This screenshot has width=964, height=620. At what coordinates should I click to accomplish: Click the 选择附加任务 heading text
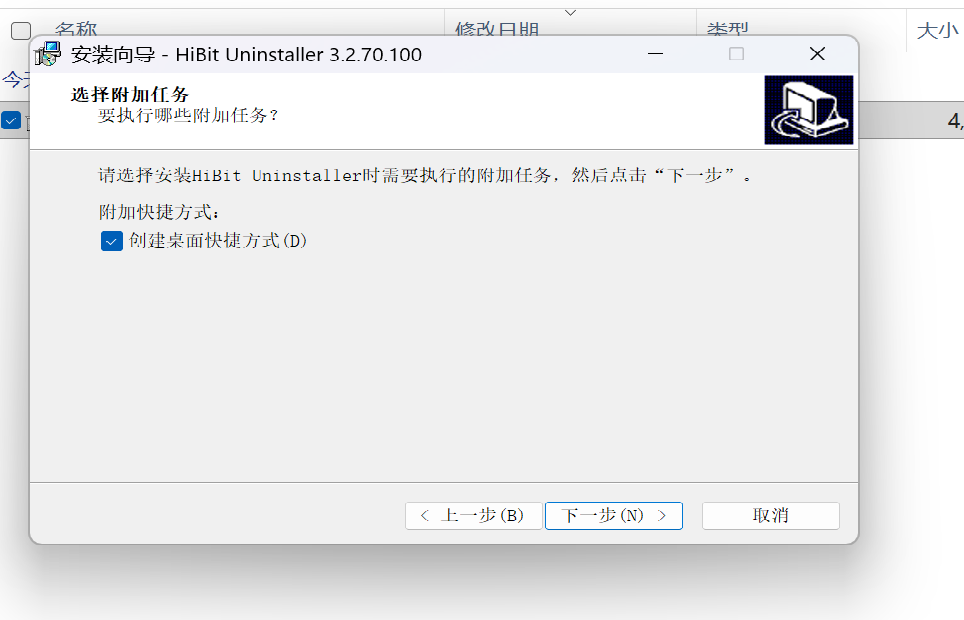point(130,95)
